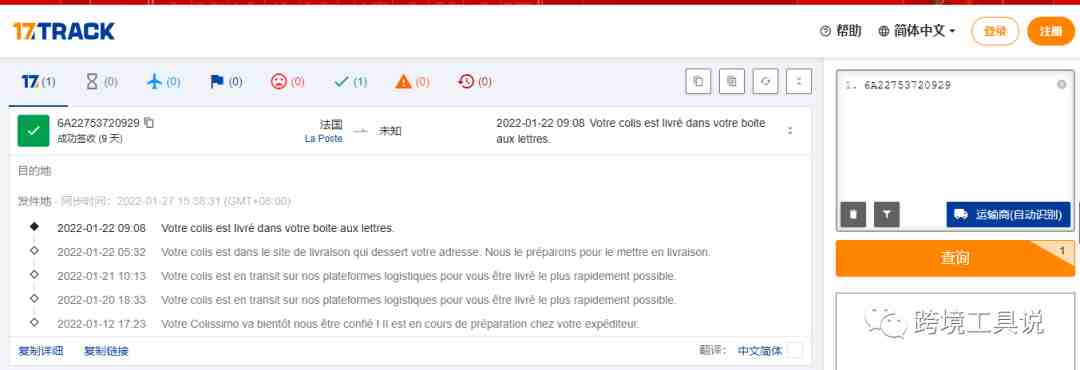Image resolution: width=1080 pixels, height=370 pixels.
Task: Open the more options menu in toolbar
Action: point(799,81)
